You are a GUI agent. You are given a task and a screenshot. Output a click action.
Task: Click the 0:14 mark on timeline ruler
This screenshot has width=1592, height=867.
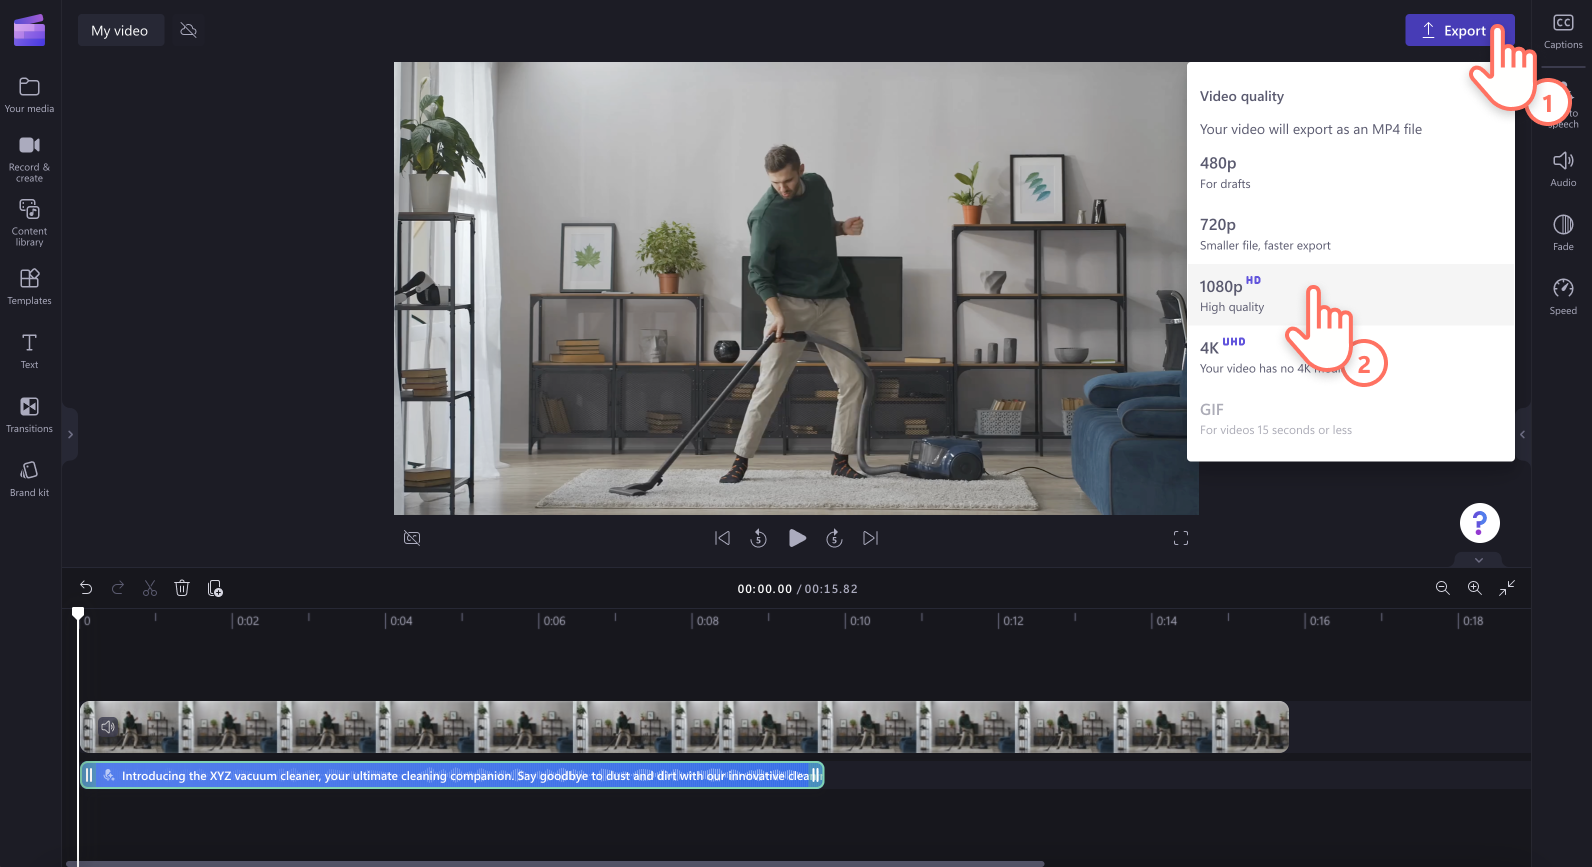1166,621
